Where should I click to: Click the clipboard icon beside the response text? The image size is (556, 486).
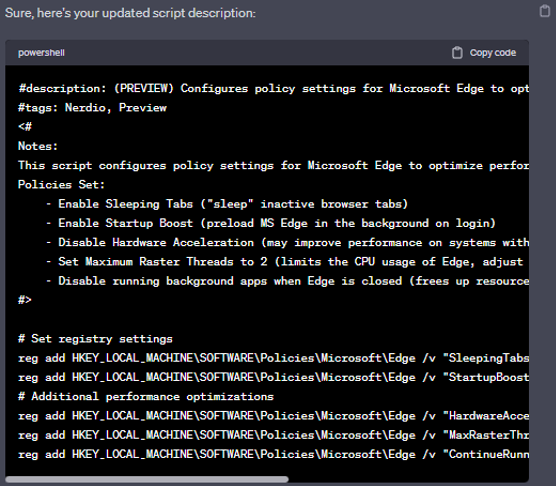point(545,11)
